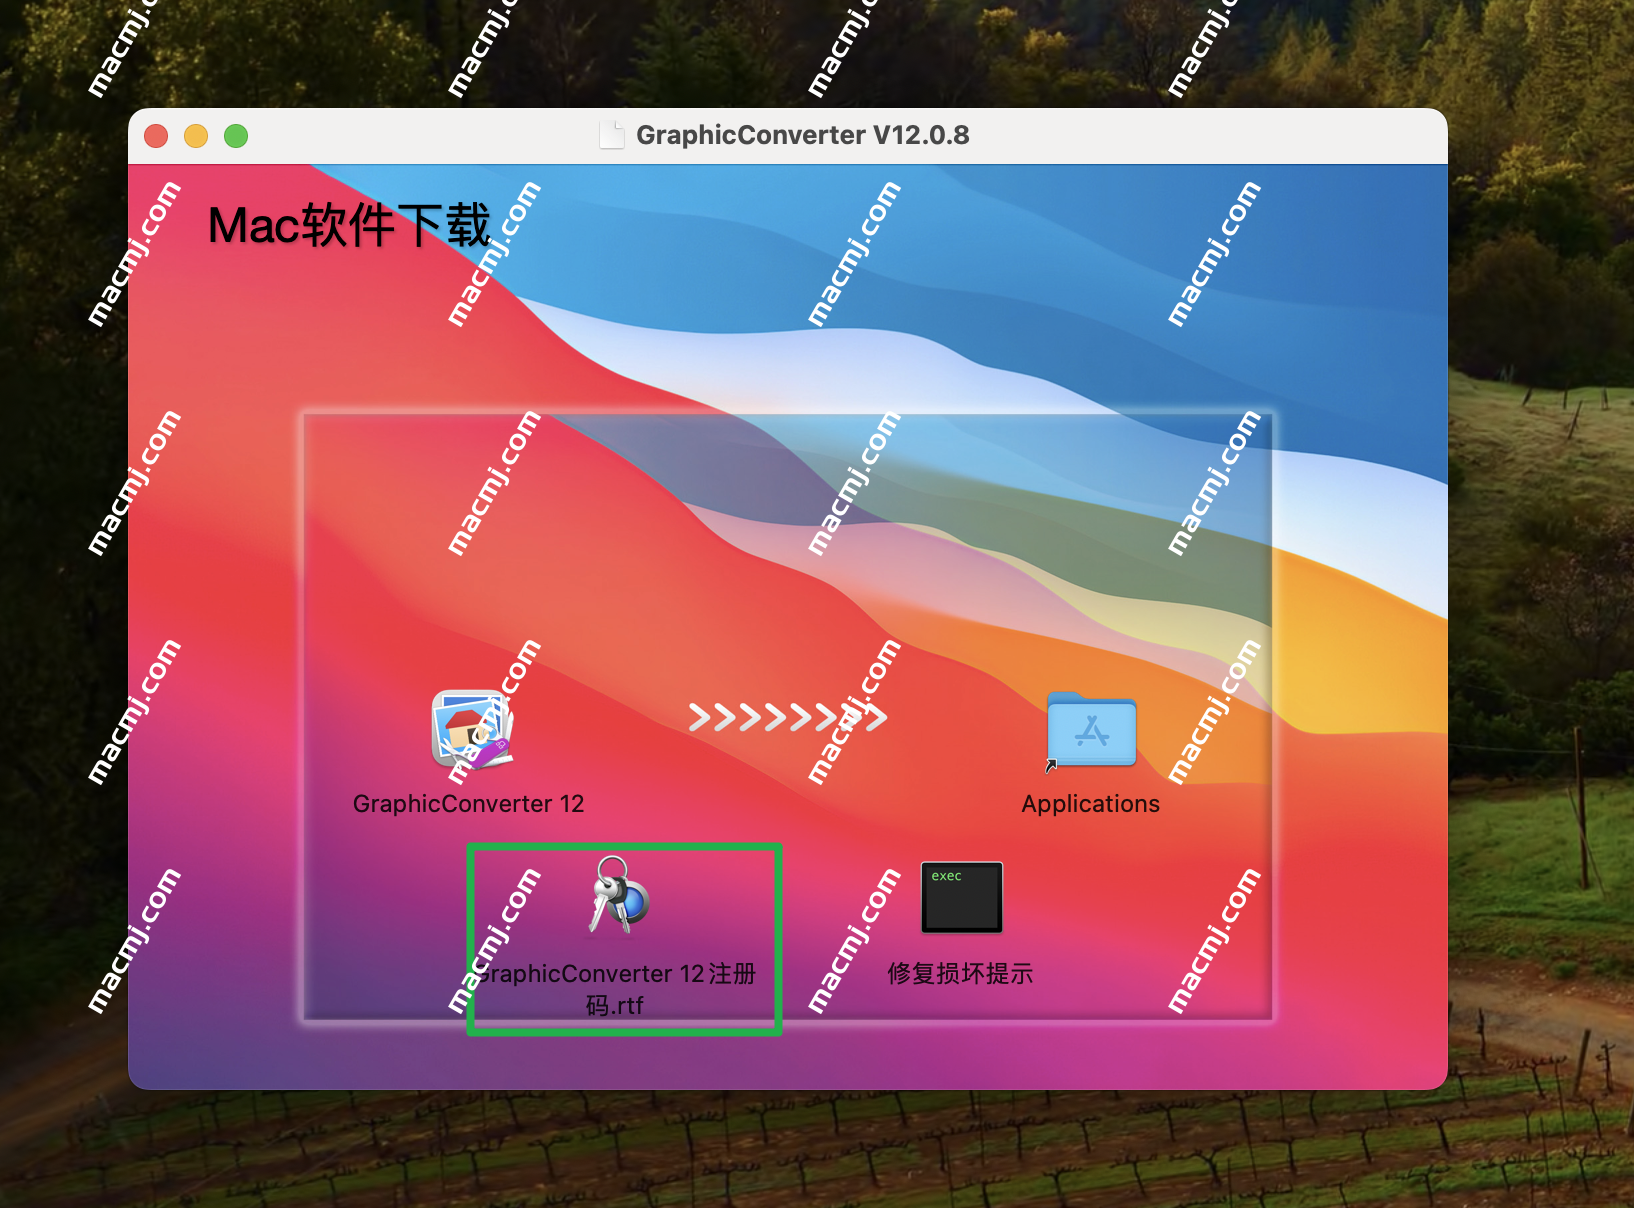Select the keychain icon of the 注册码.rtf file

[x=617, y=896]
